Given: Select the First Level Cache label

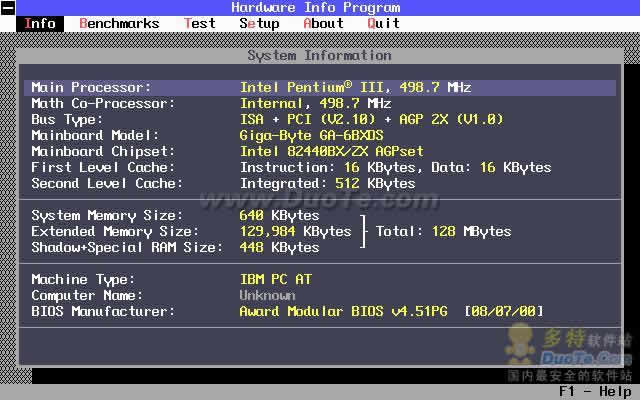Looking at the screenshot, I should tap(103, 167).
